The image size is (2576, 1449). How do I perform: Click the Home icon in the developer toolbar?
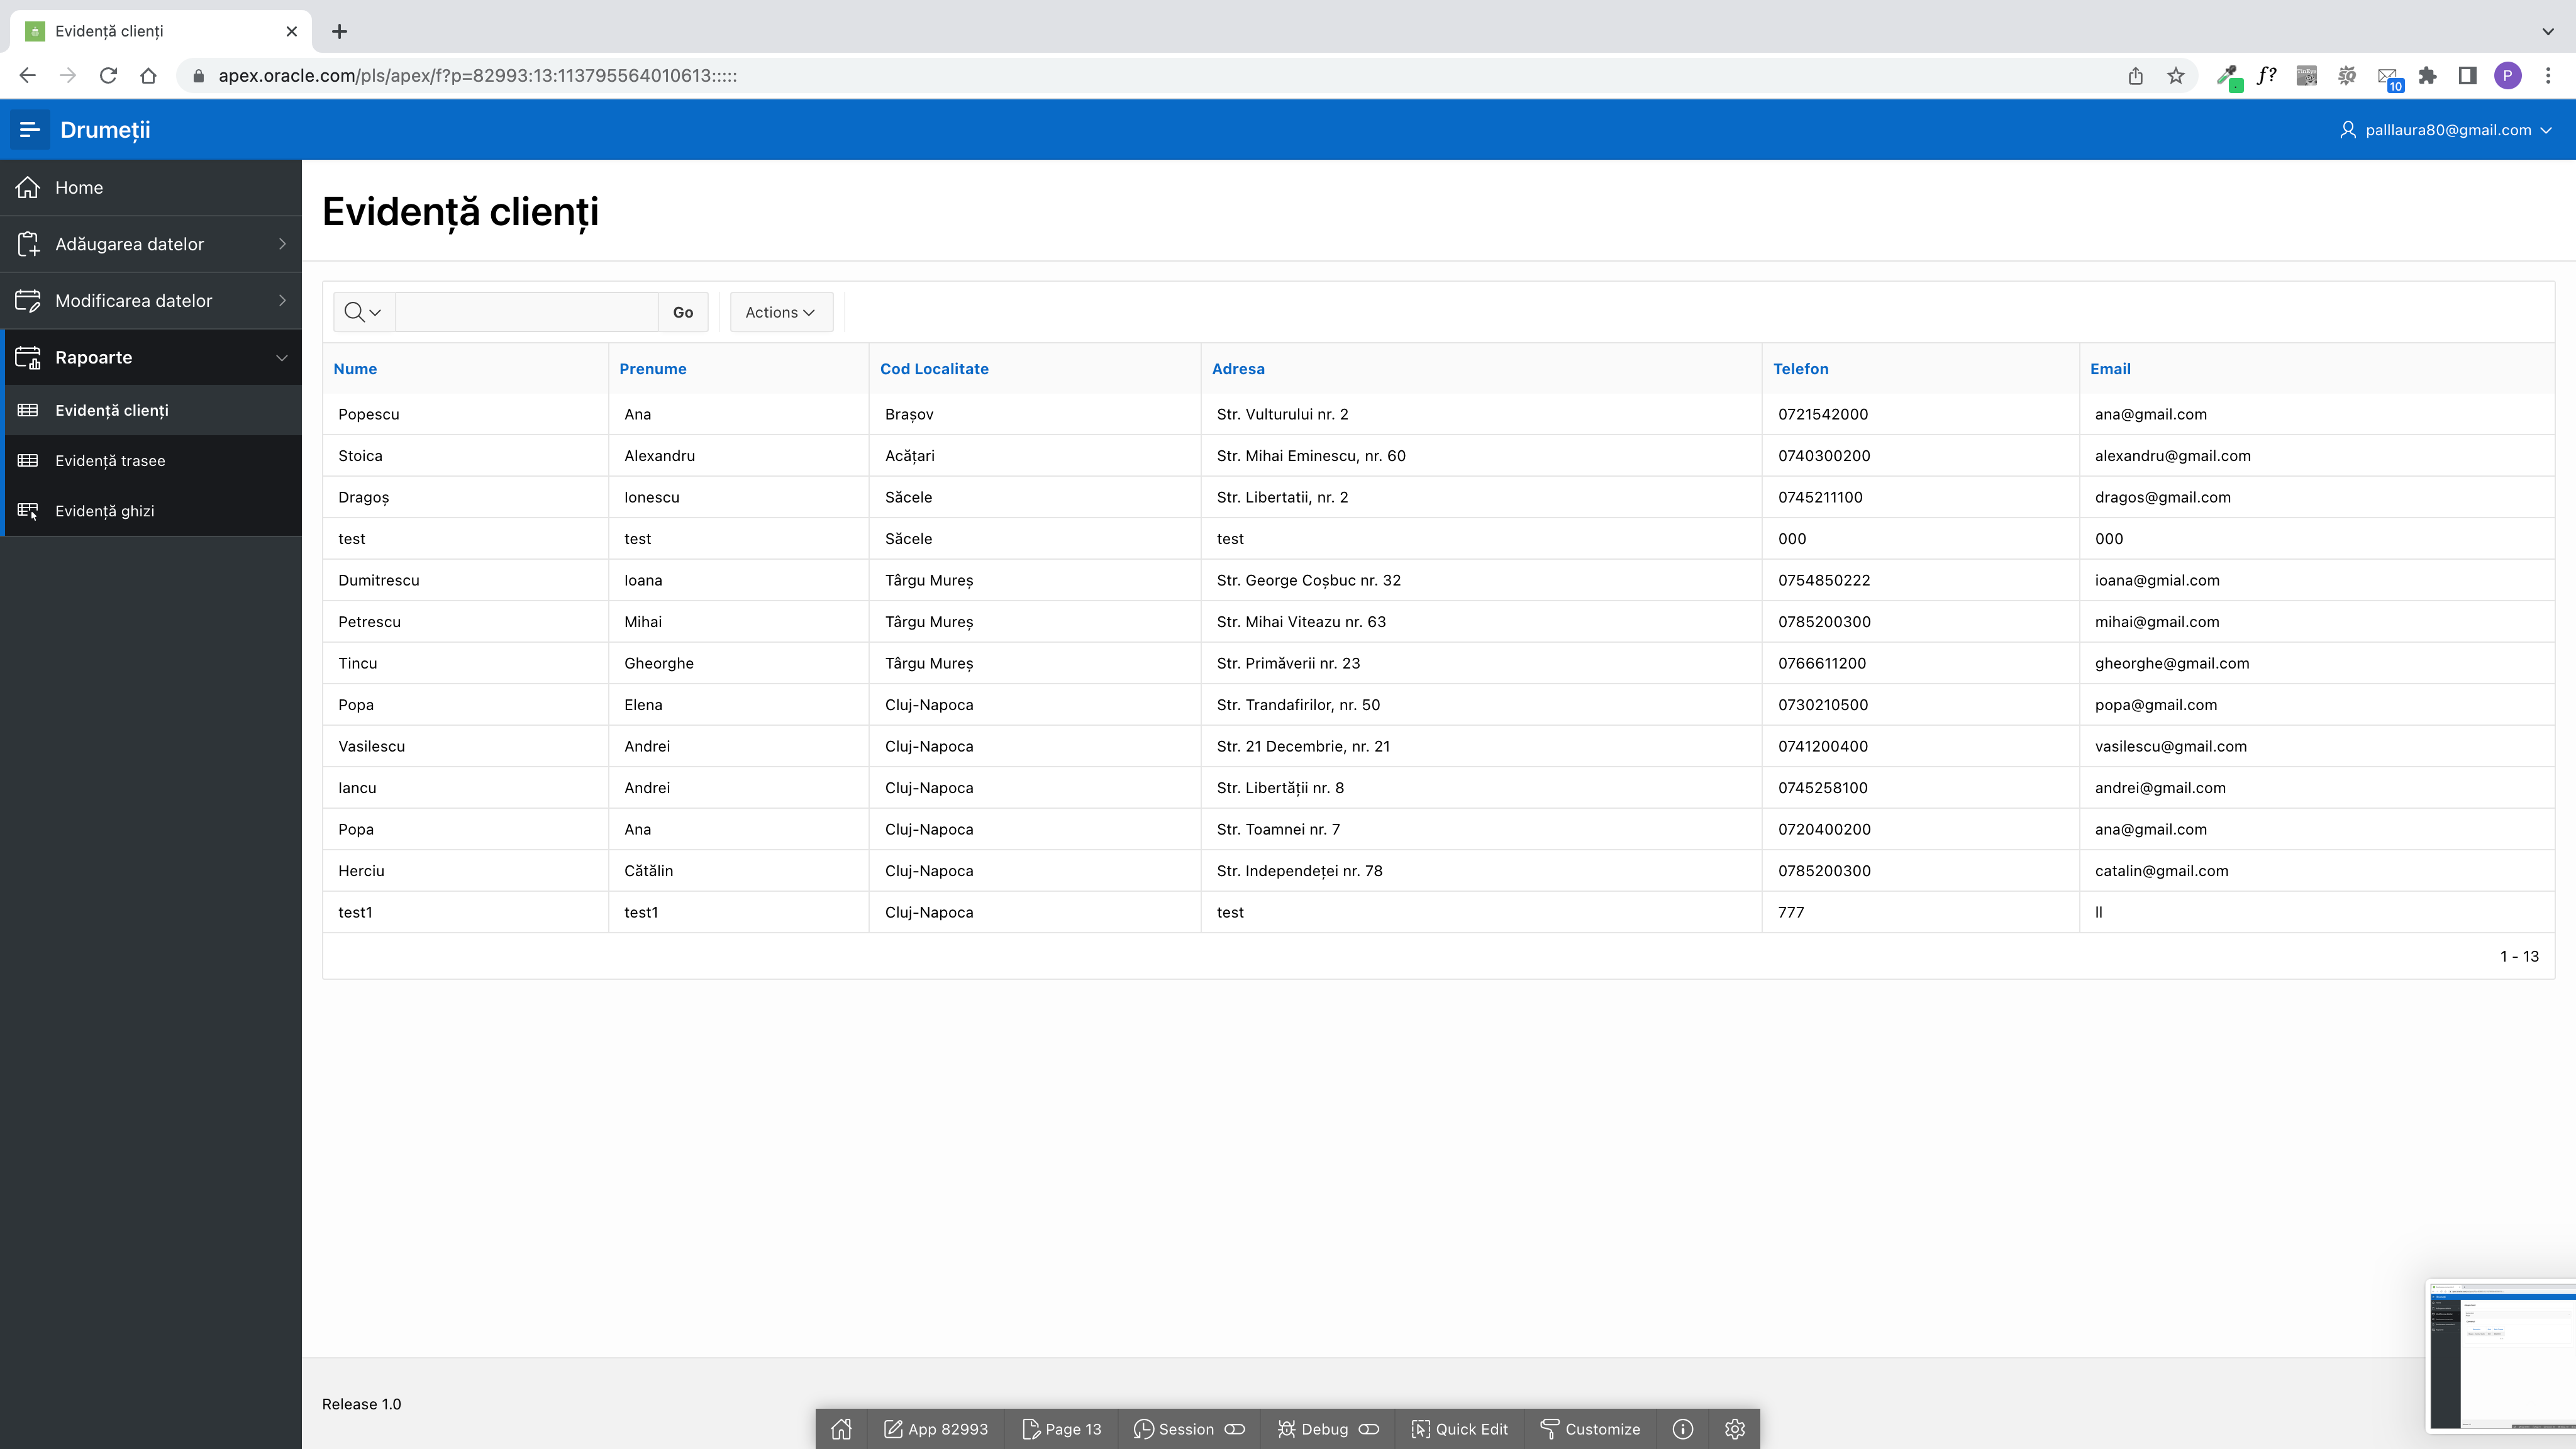[841, 1428]
